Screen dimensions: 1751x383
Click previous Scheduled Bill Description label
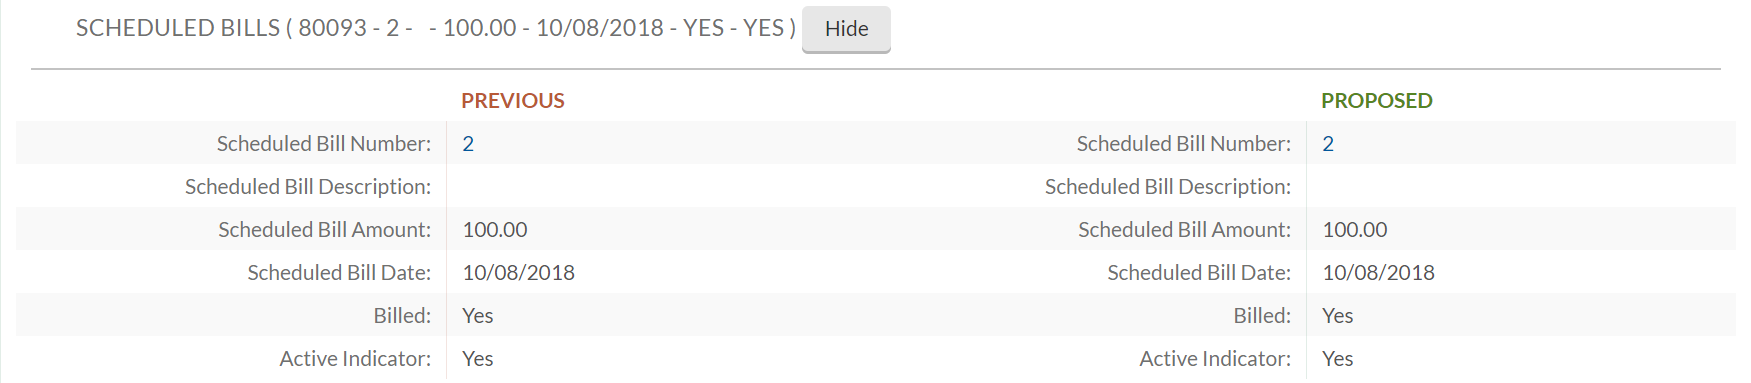pos(308,187)
